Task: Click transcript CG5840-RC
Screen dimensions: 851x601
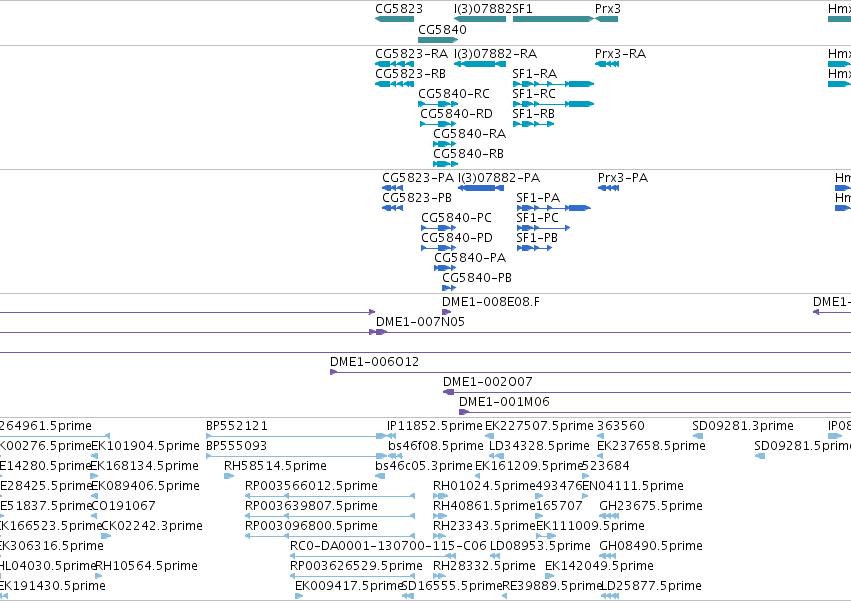Action: [438, 104]
